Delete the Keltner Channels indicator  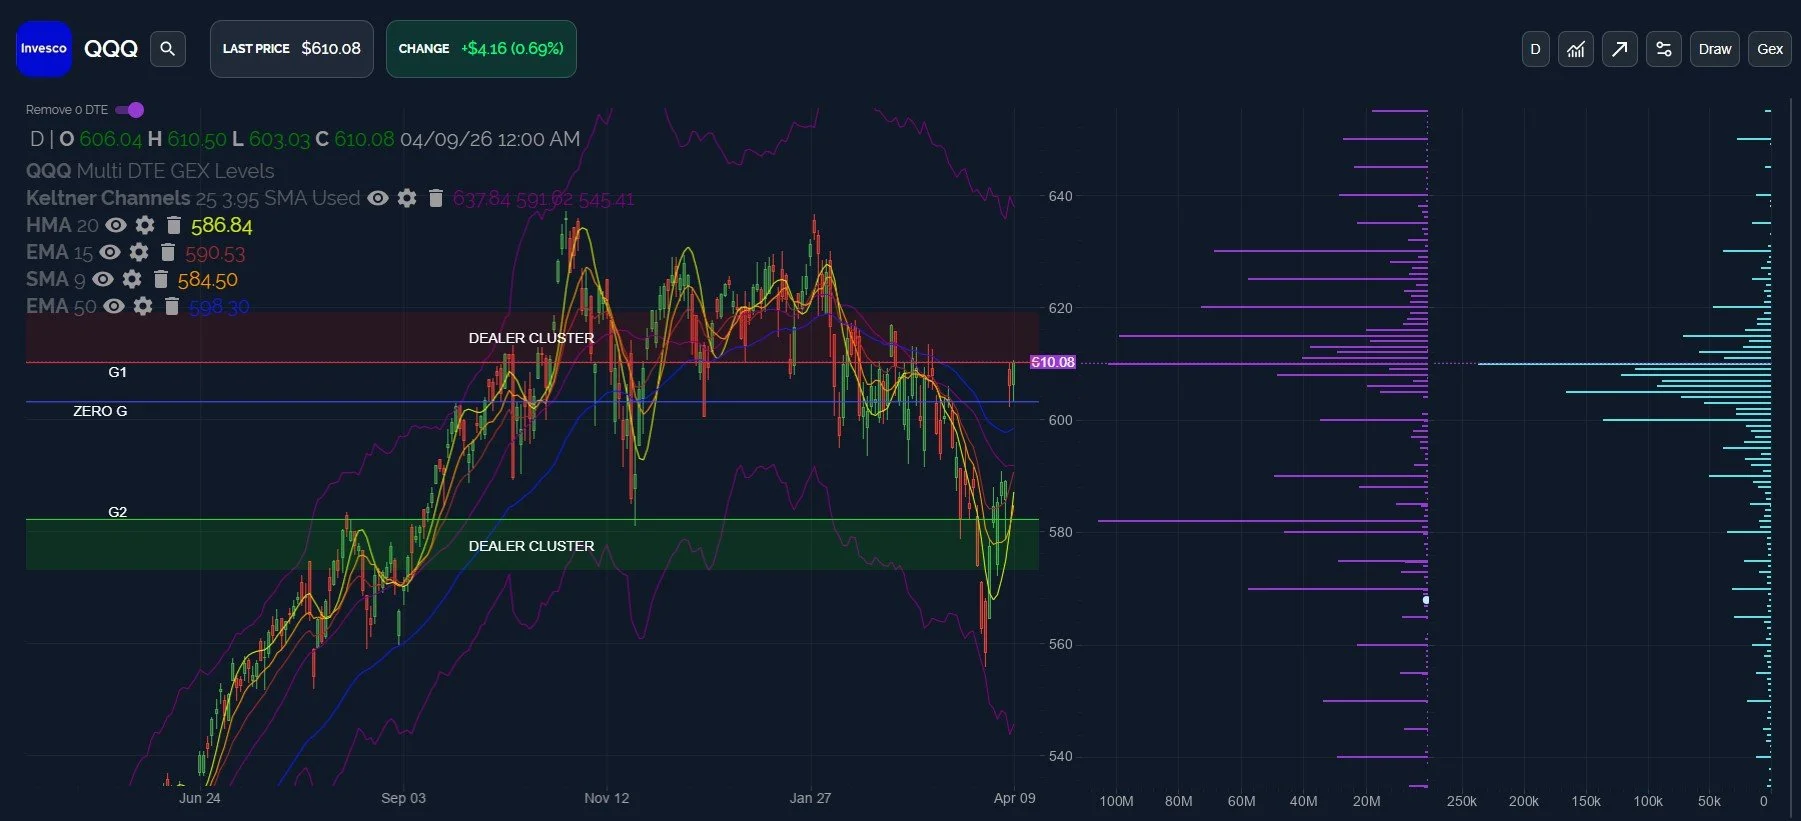tap(435, 198)
